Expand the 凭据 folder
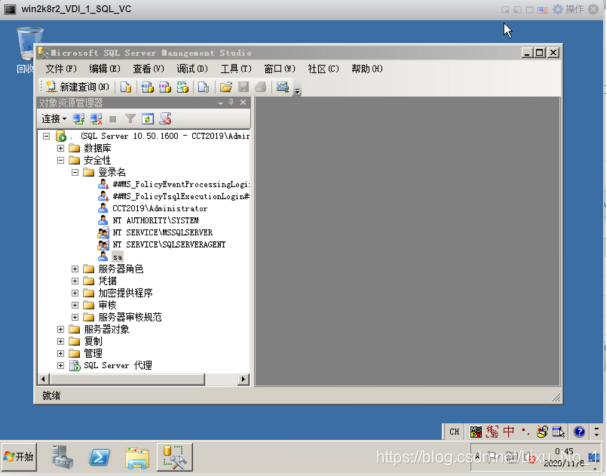The width and height of the screenshot is (607, 476). click(x=75, y=281)
